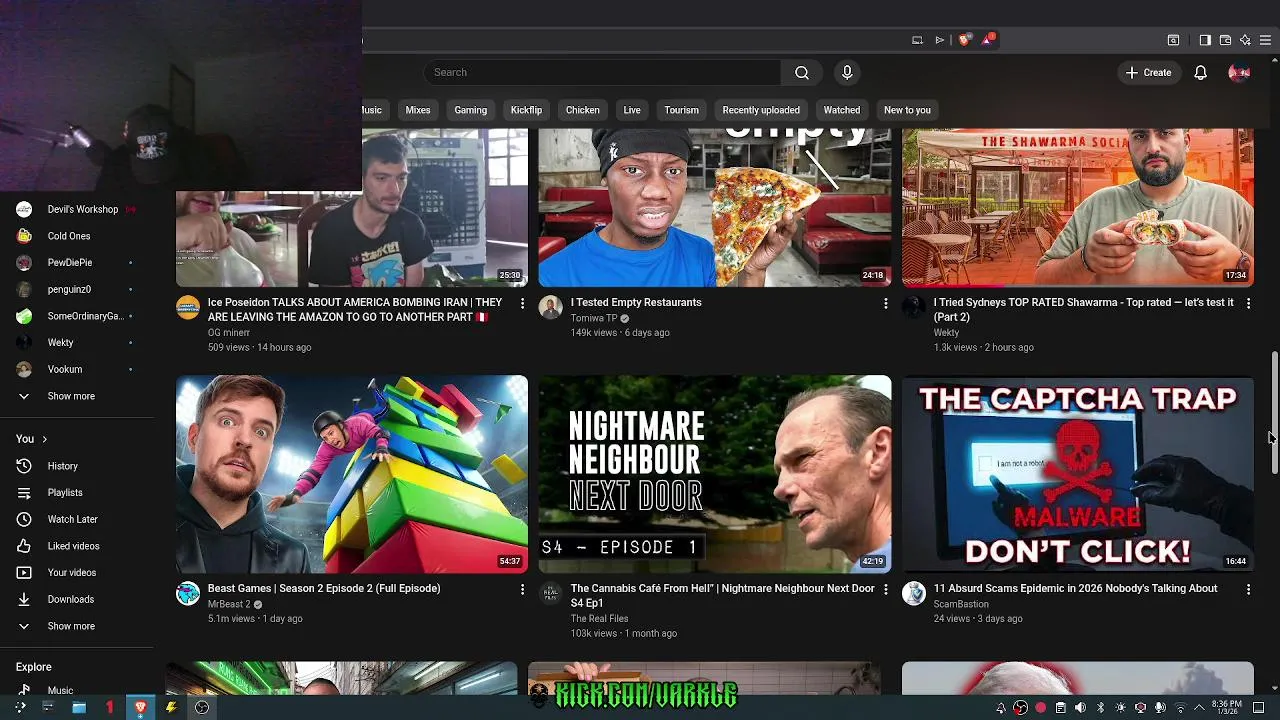Open the Brave Wallet icon
Viewport: 1280px width, 720px height.
(x=1225, y=40)
